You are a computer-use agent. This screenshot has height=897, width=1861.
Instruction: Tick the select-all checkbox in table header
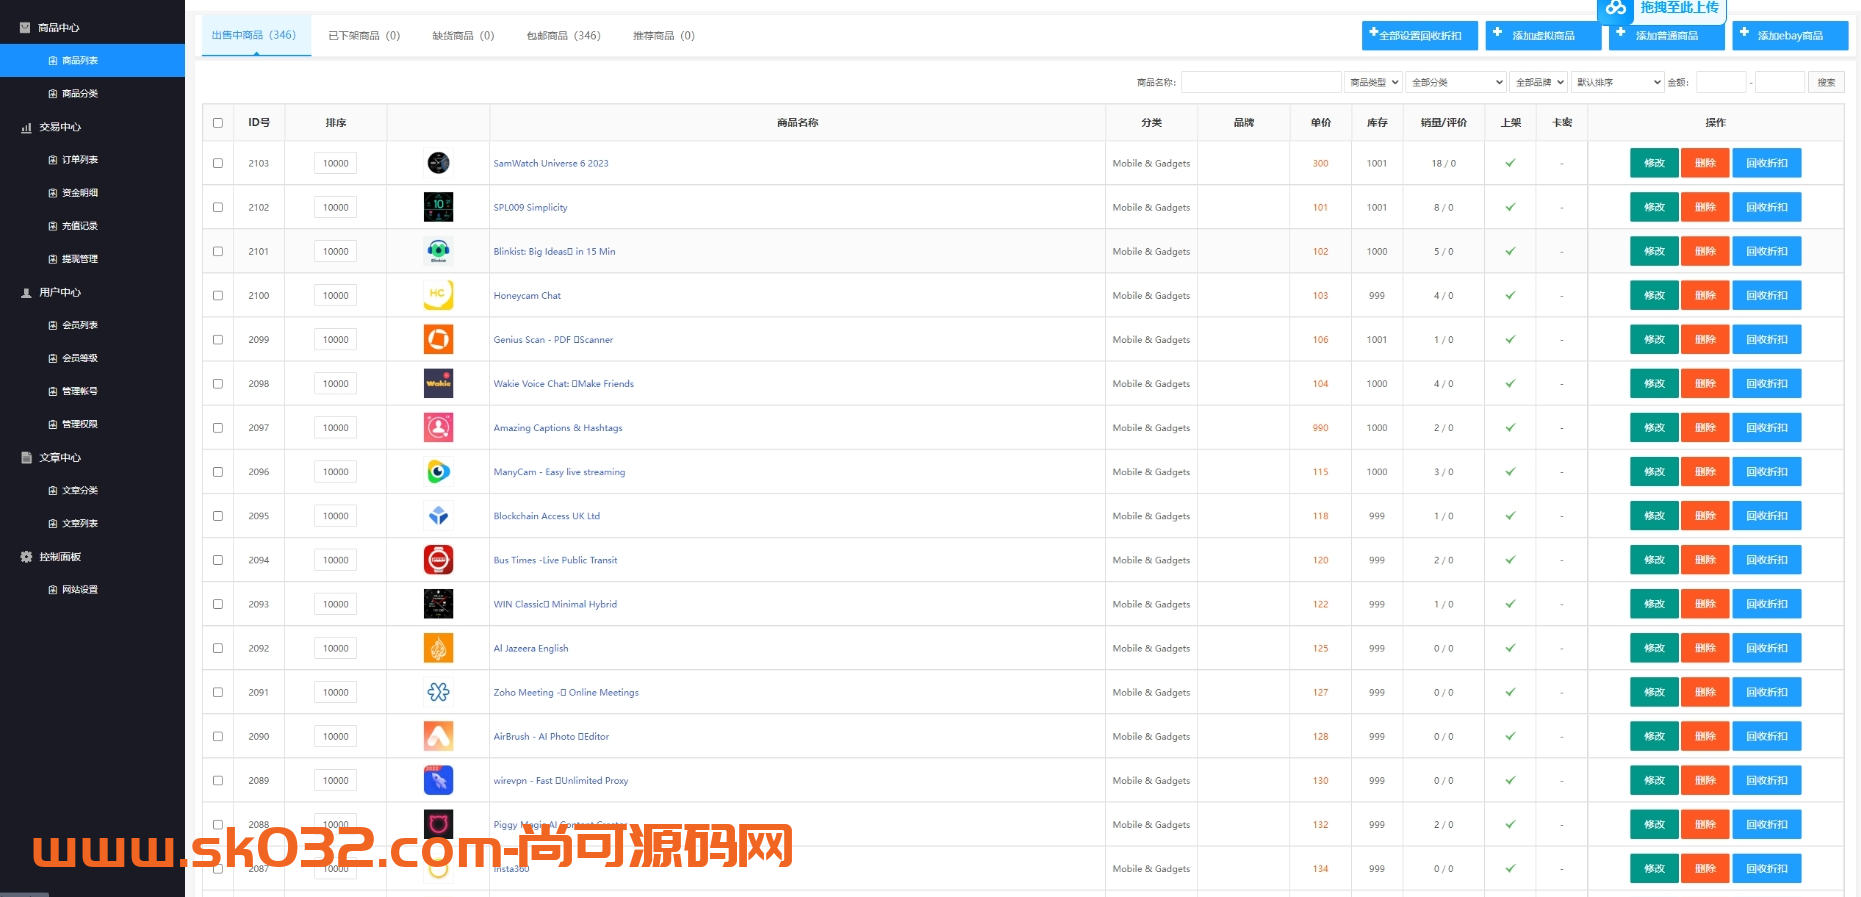click(218, 123)
